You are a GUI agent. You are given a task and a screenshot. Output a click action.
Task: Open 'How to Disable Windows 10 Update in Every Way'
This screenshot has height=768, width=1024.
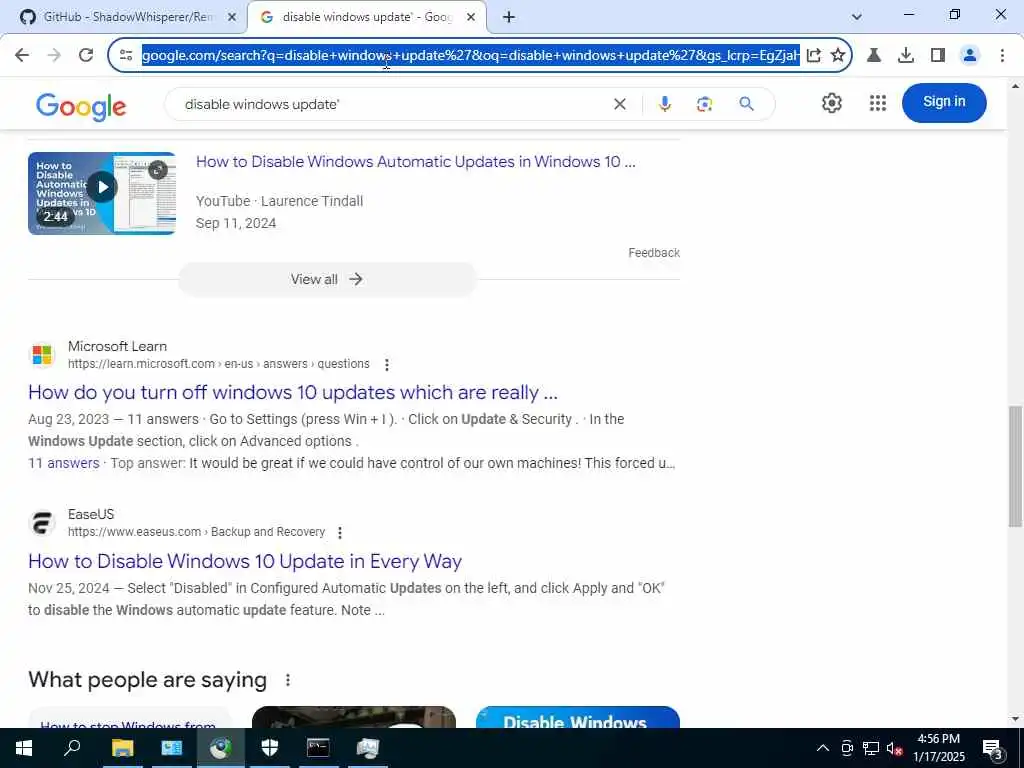pos(245,562)
